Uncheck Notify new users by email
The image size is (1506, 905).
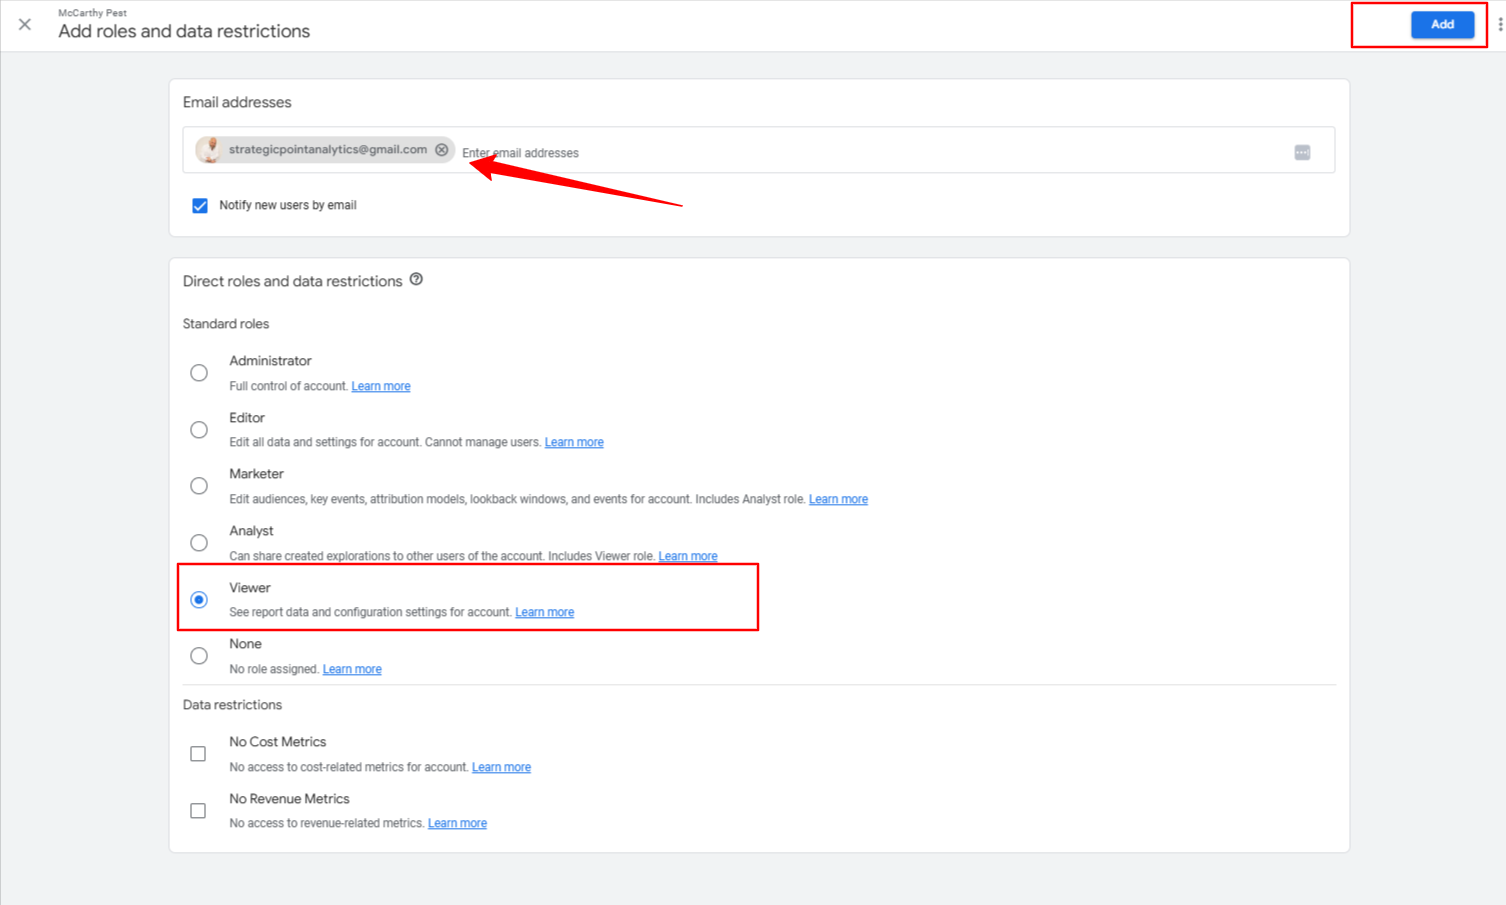[x=200, y=206]
